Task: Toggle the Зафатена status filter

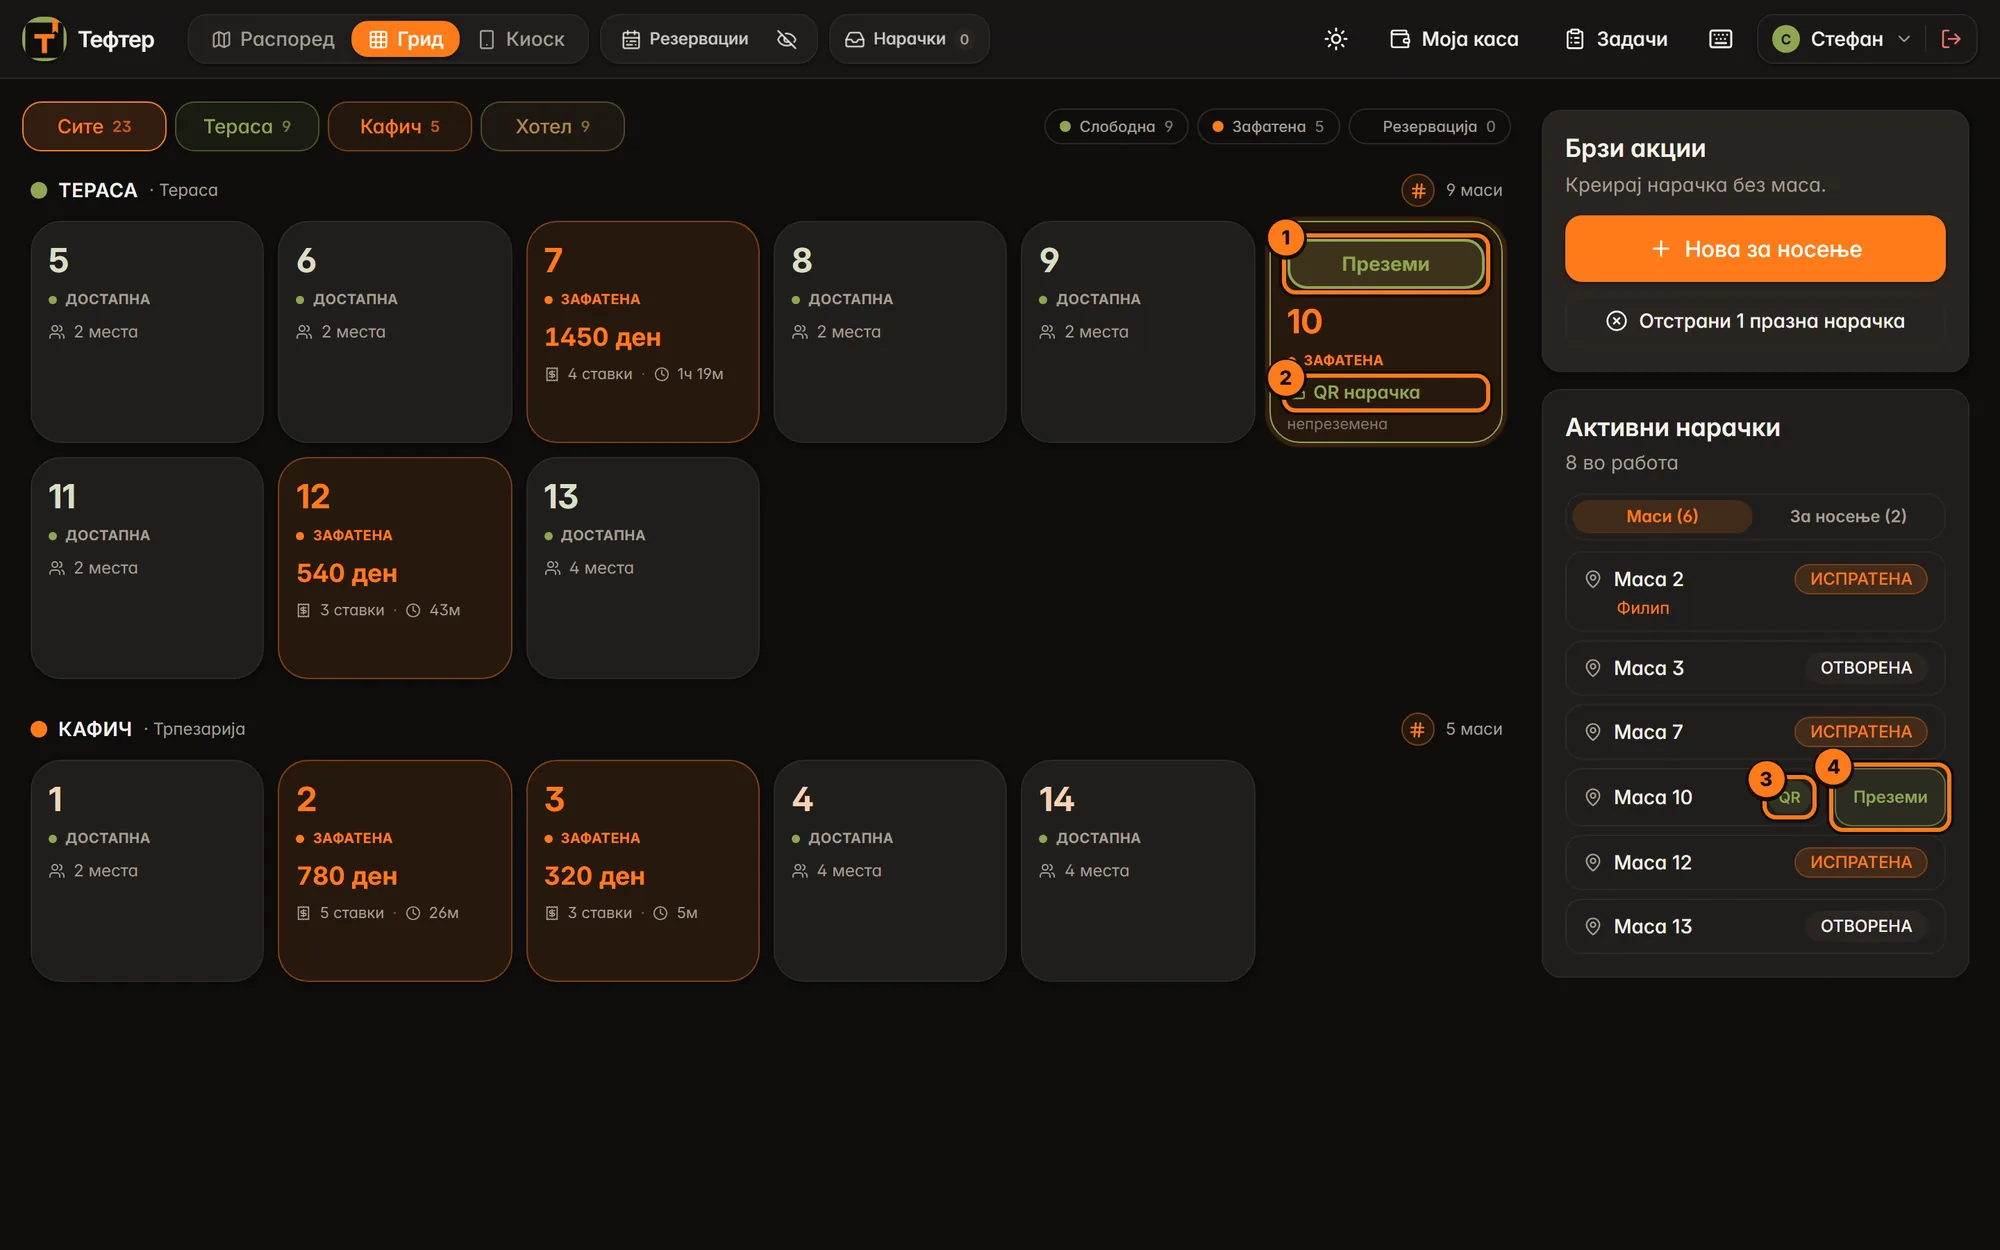Action: coord(1268,126)
